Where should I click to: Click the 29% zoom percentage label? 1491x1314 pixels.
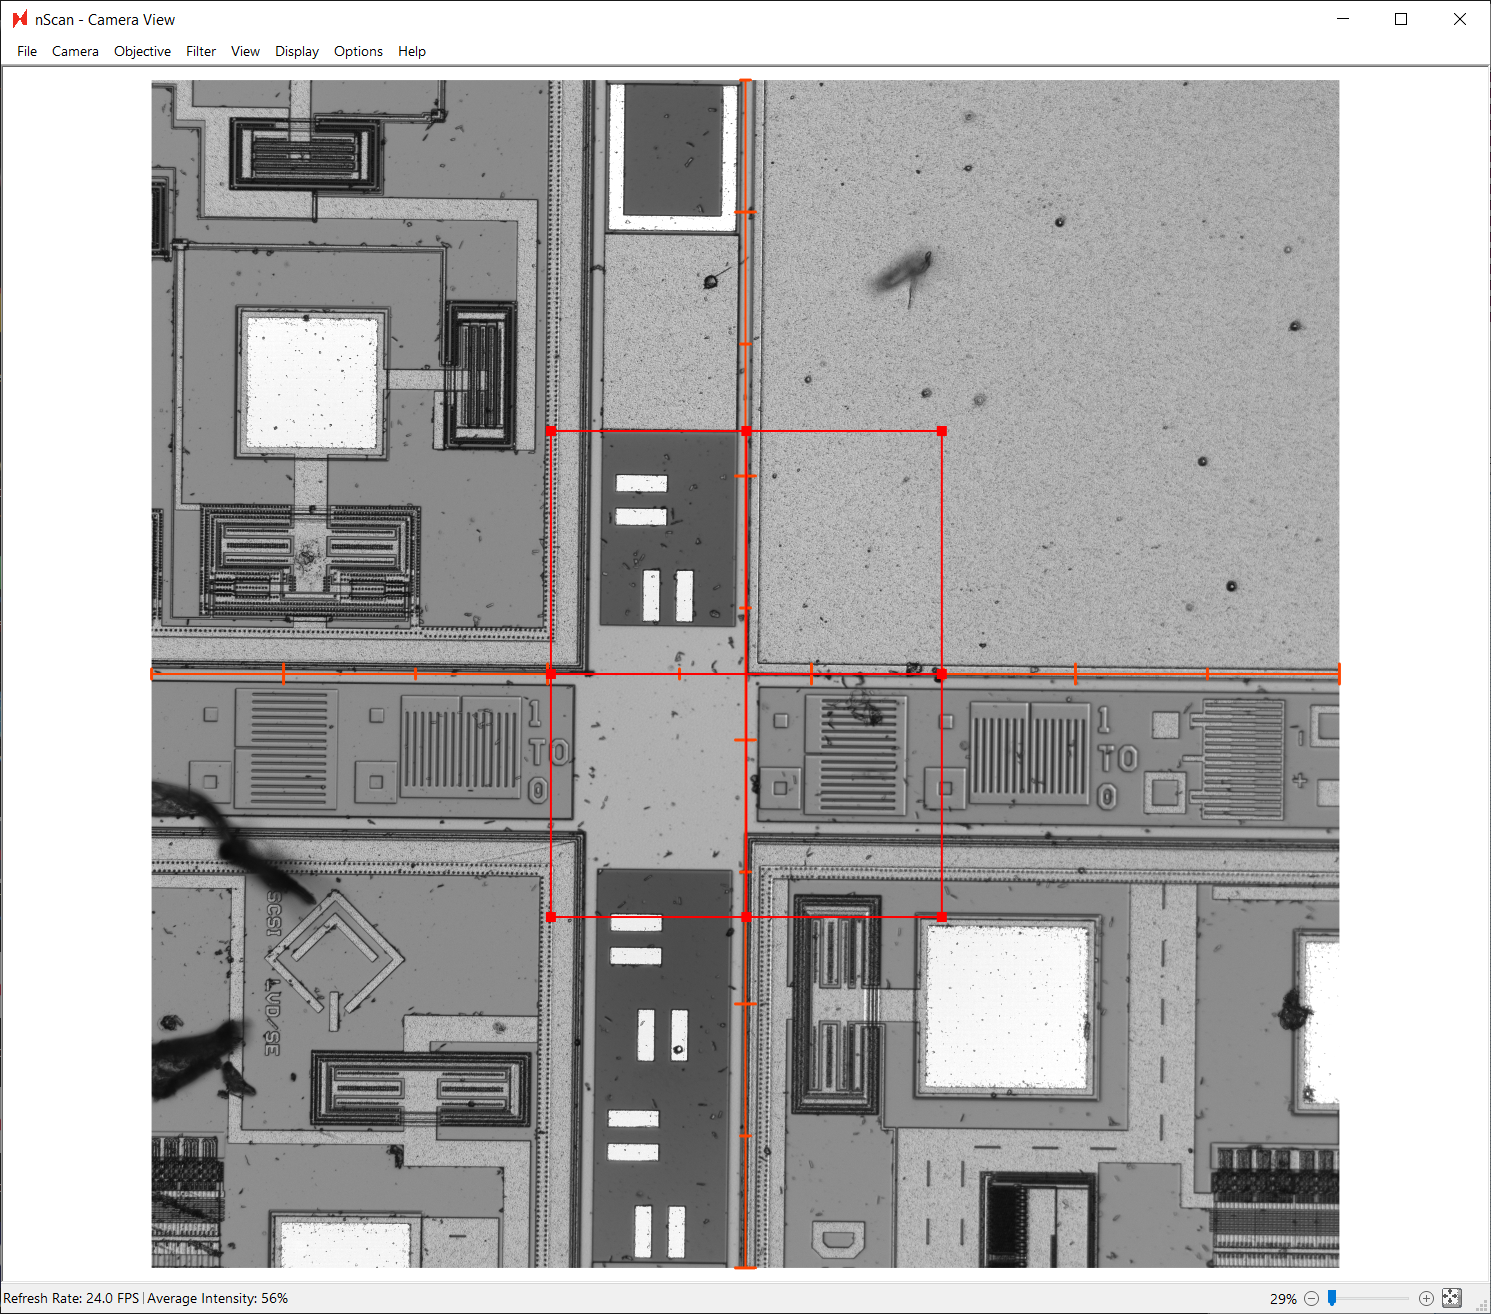[x=1281, y=1297]
